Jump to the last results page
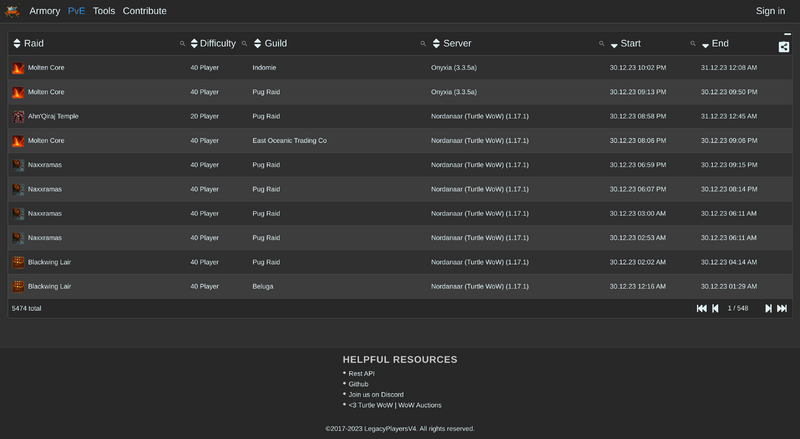The image size is (800, 439). pyautogui.click(x=782, y=308)
